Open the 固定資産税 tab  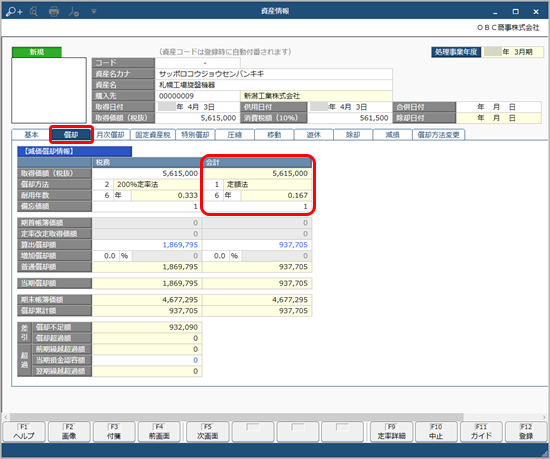[153, 135]
